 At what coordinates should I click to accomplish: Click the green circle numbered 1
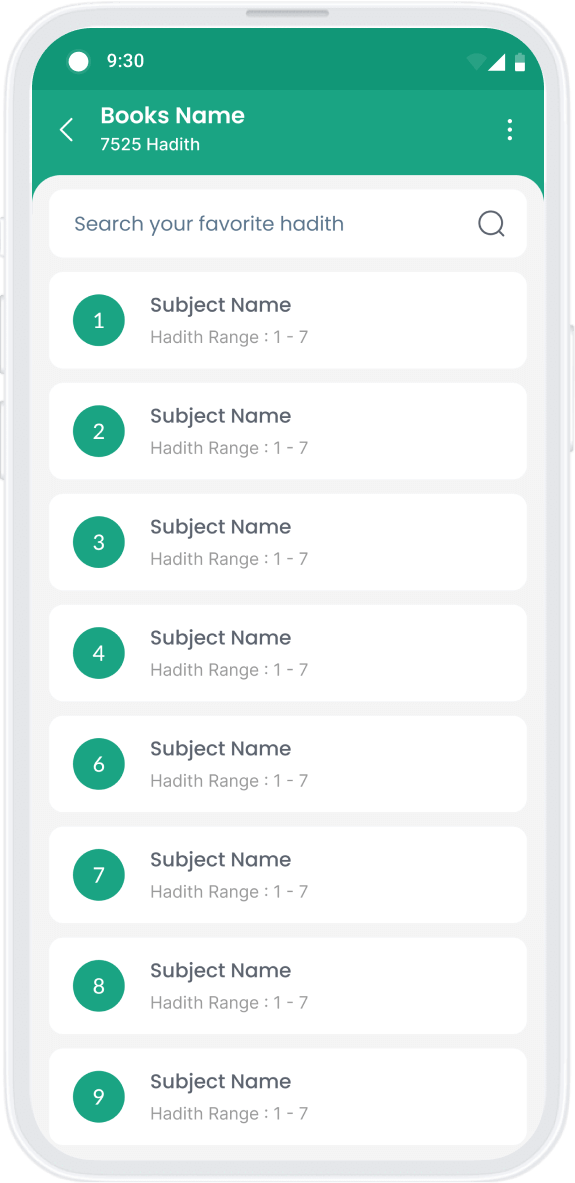99,321
